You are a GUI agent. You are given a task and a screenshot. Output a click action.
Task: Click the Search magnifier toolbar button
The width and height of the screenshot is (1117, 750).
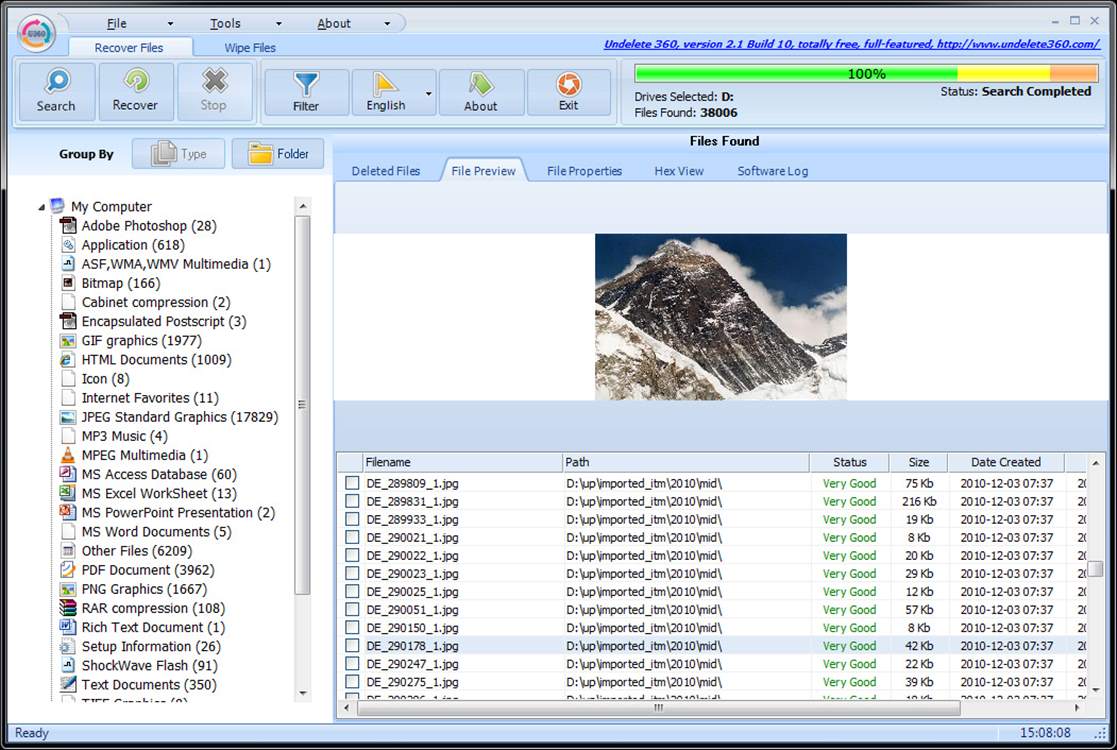[x=56, y=91]
